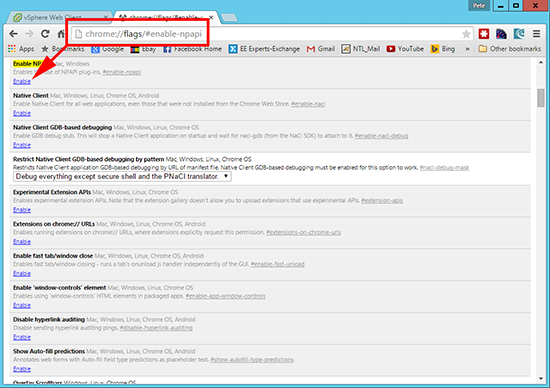
Task: Close the chrome://flags tab
Action: [x=211, y=17]
